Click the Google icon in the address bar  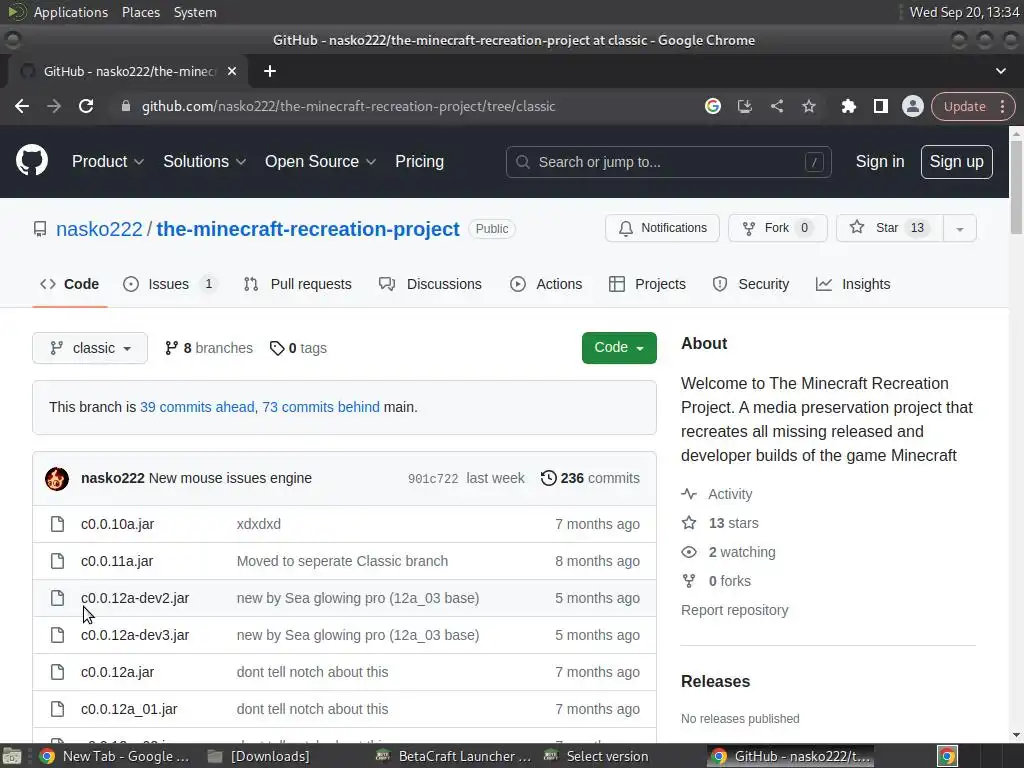point(712,106)
